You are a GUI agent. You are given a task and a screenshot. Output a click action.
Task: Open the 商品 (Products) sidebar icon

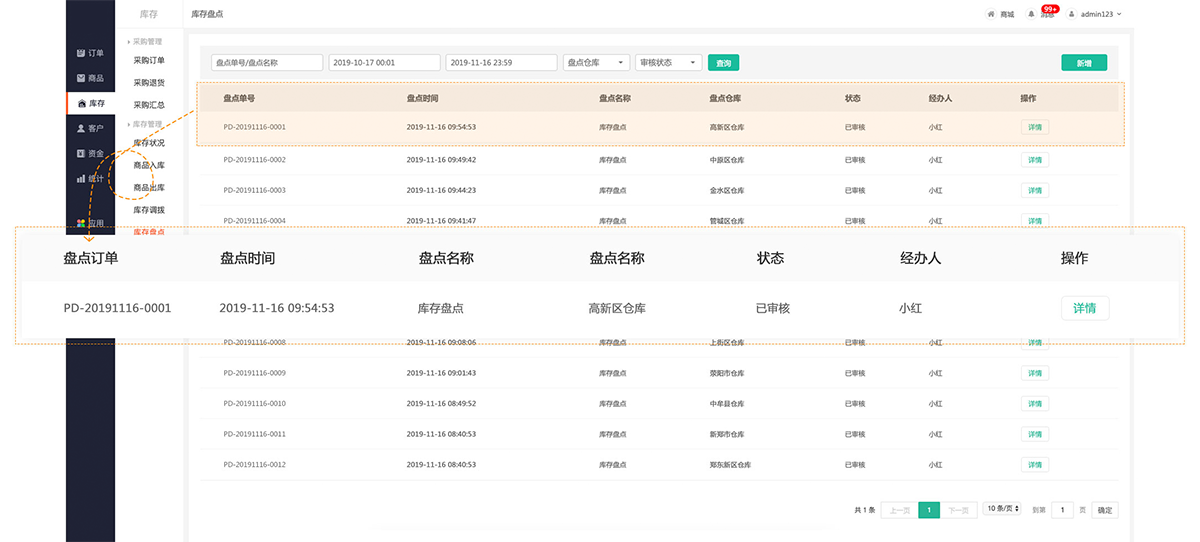pos(81,78)
